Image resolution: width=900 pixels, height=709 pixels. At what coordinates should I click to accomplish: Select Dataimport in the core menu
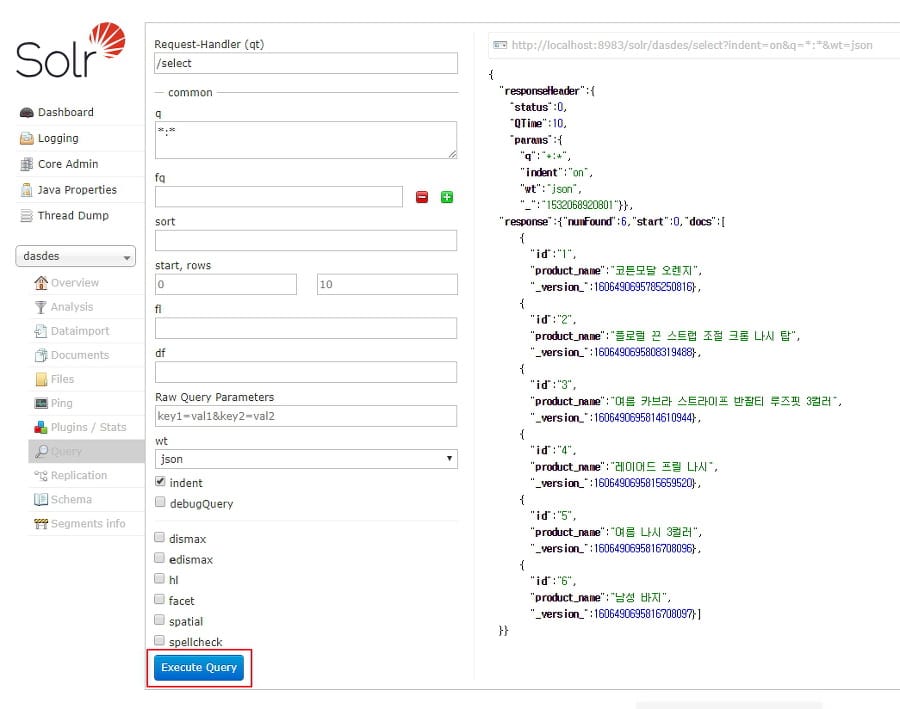(79, 331)
